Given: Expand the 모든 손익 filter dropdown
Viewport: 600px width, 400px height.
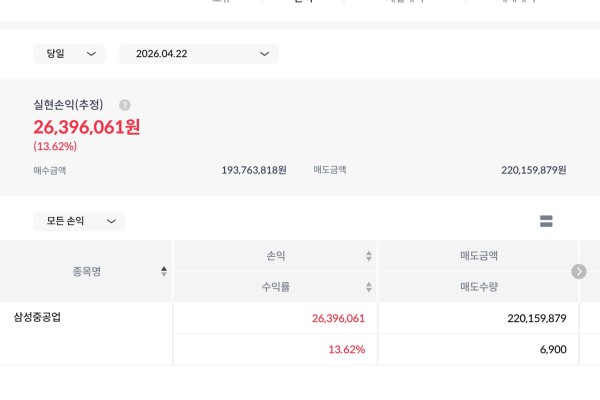Looking at the screenshot, I should click(x=80, y=221).
